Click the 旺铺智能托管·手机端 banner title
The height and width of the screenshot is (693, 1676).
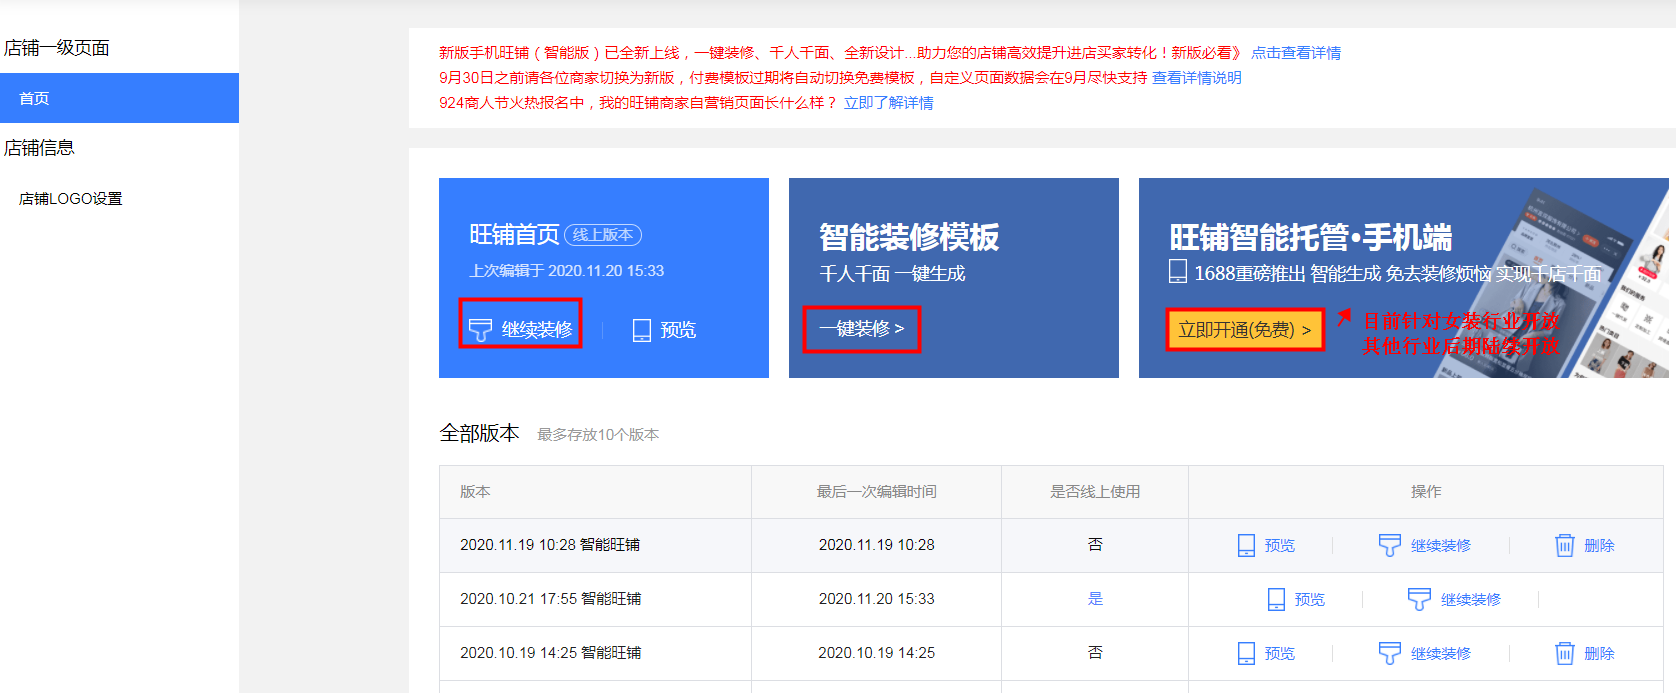tap(1310, 237)
